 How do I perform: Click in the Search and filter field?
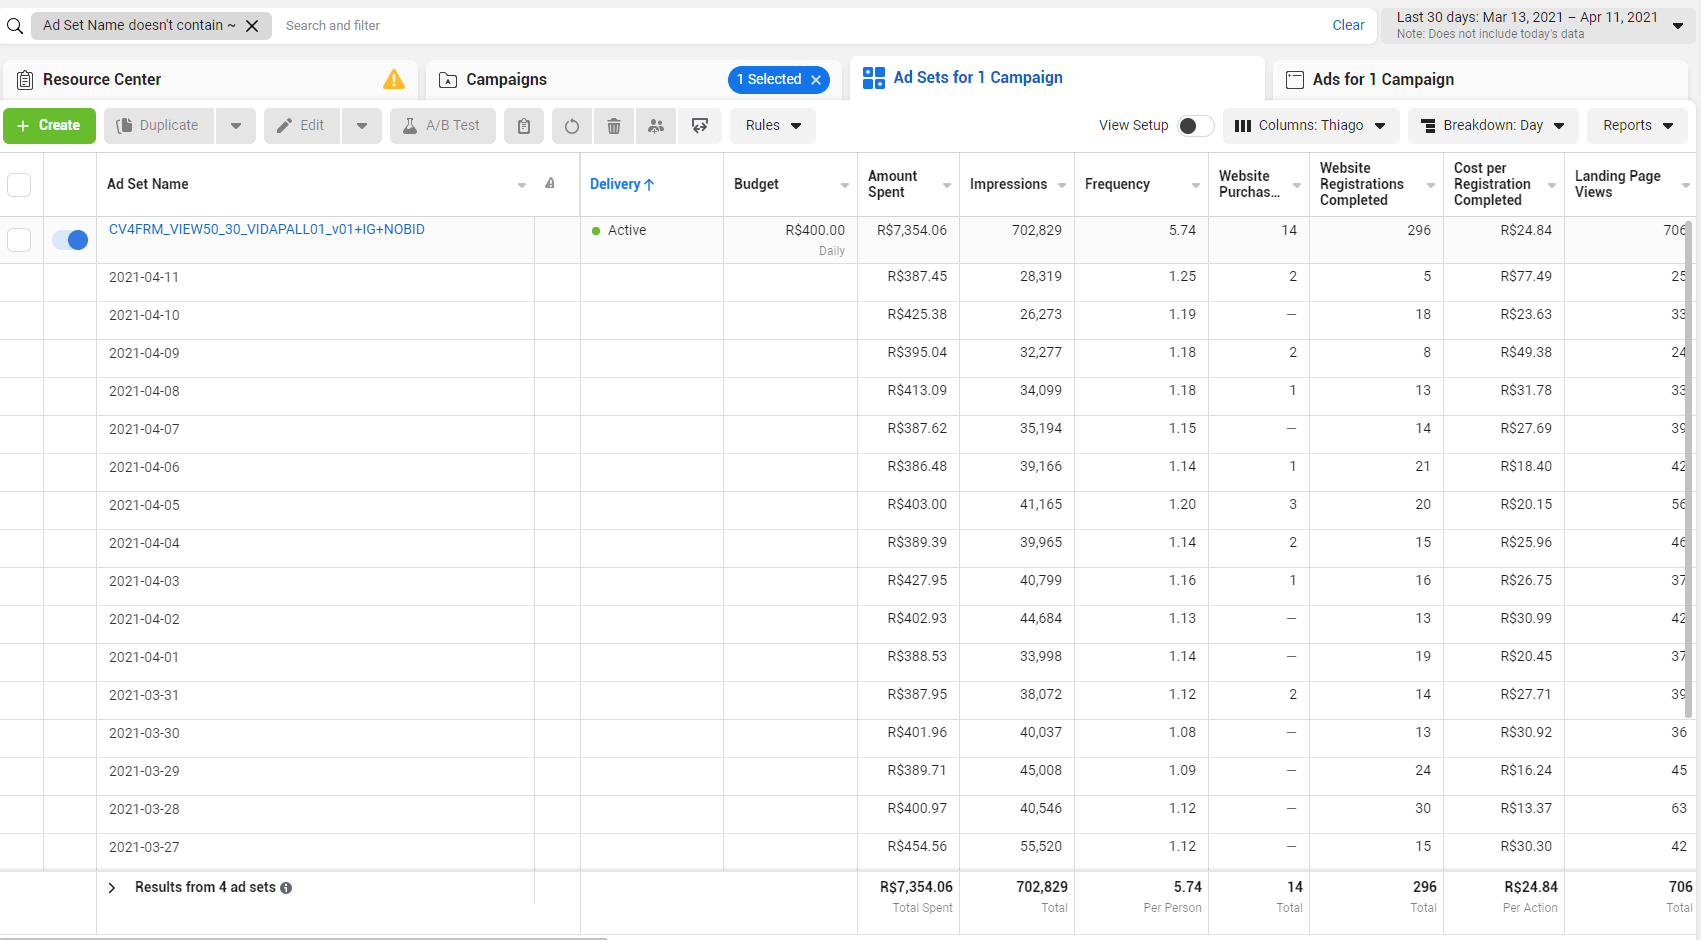click(x=800, y=26)
